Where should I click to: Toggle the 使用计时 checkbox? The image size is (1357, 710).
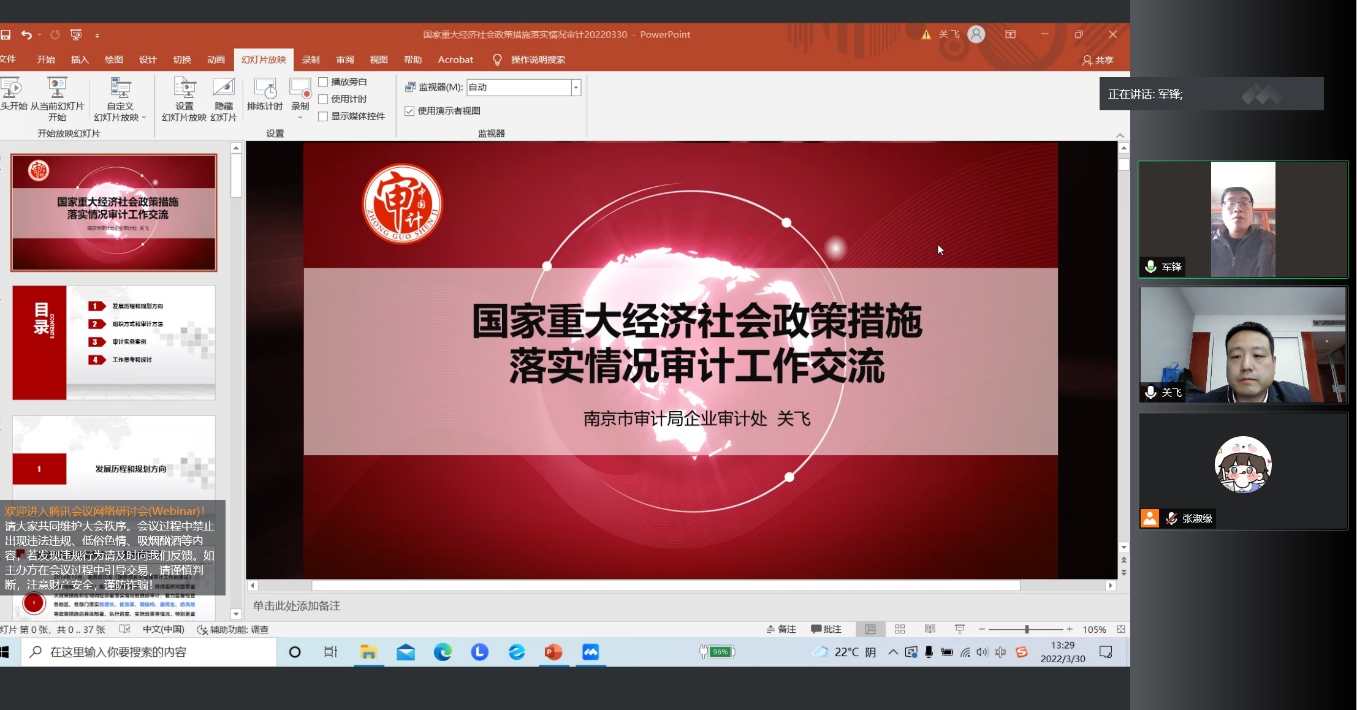323,99
